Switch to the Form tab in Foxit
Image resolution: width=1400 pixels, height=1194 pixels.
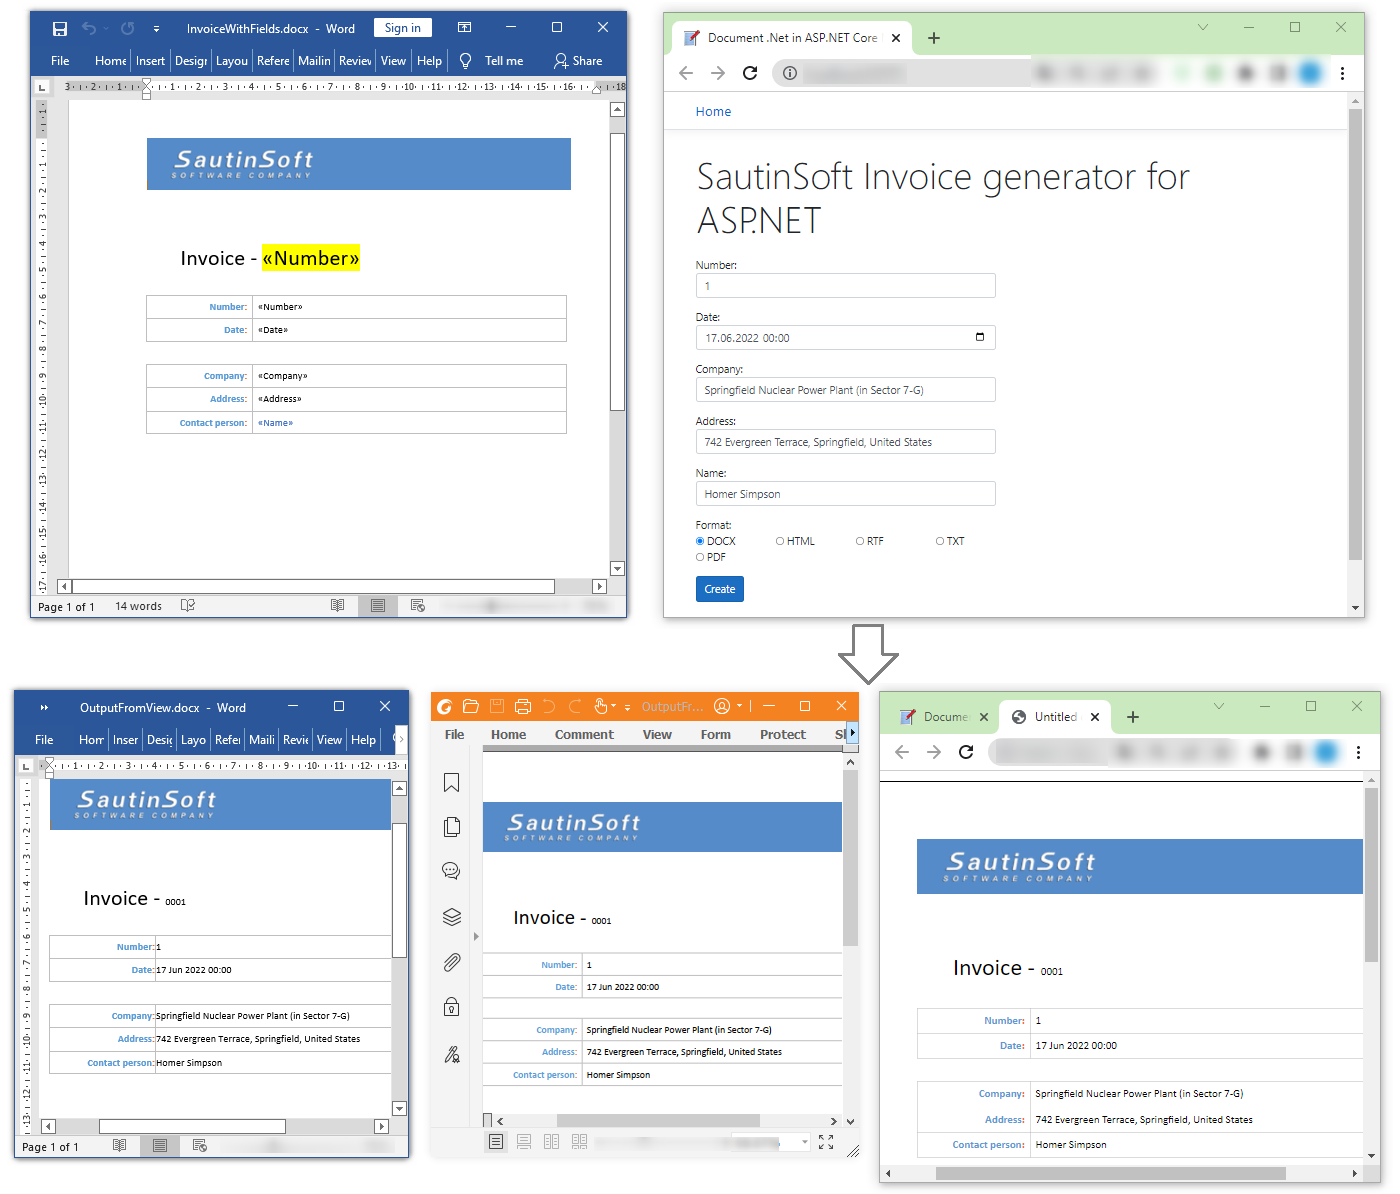coord(715,734)
